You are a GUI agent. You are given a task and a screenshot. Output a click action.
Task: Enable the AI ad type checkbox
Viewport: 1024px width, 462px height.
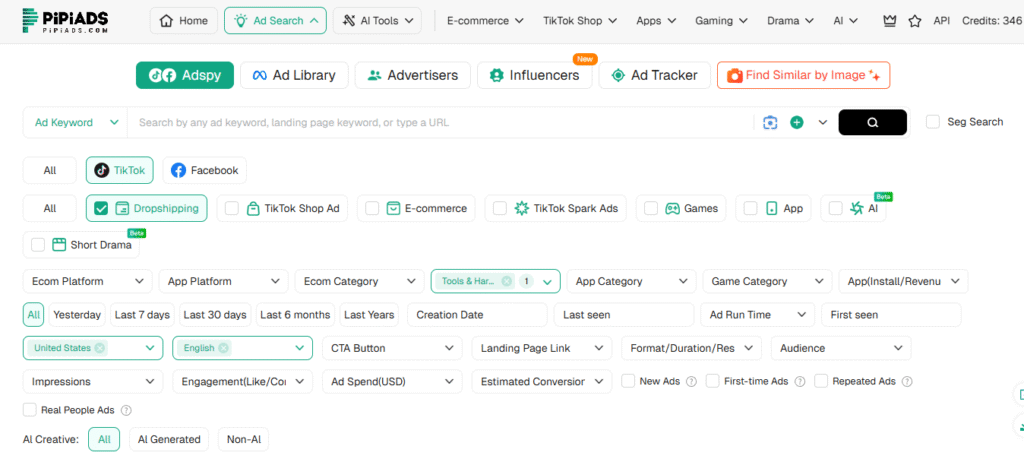pos(836,208)
